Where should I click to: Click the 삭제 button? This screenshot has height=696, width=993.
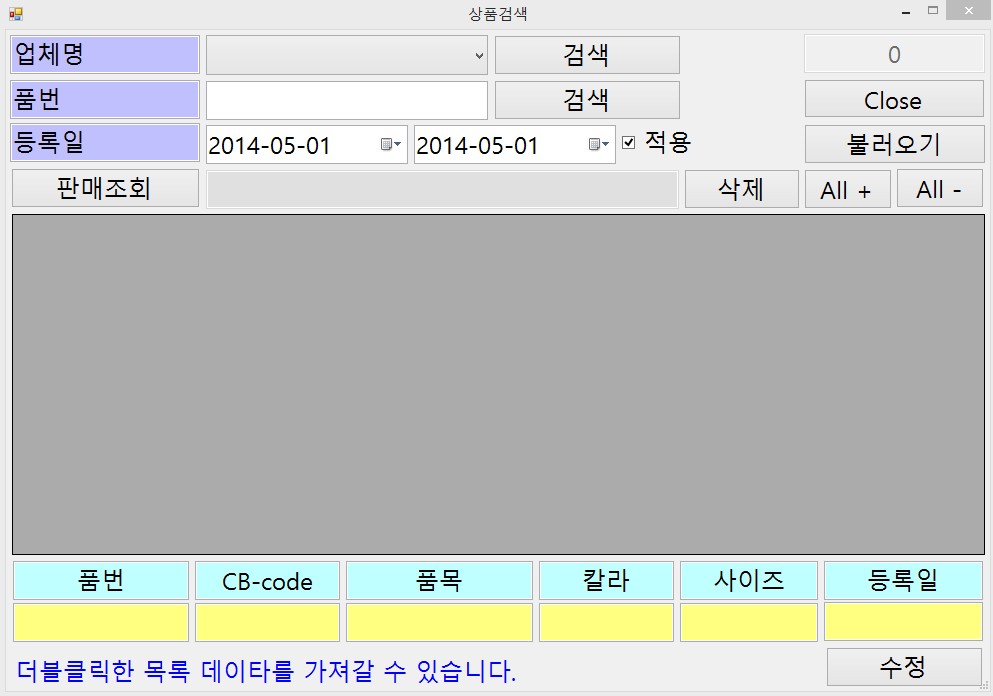(741, 189)
